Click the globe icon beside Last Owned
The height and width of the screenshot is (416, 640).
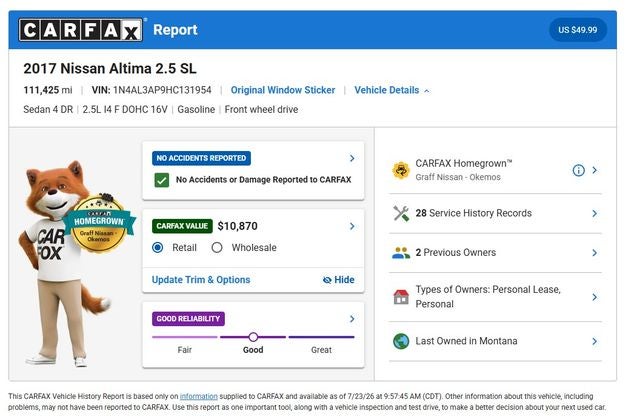pos(401,341)
